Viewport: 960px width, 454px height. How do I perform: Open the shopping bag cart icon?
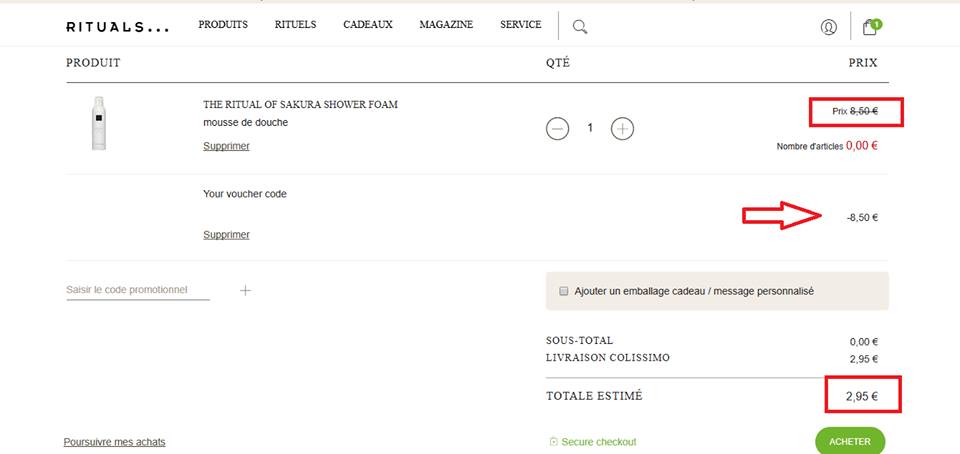coord(871,27)
